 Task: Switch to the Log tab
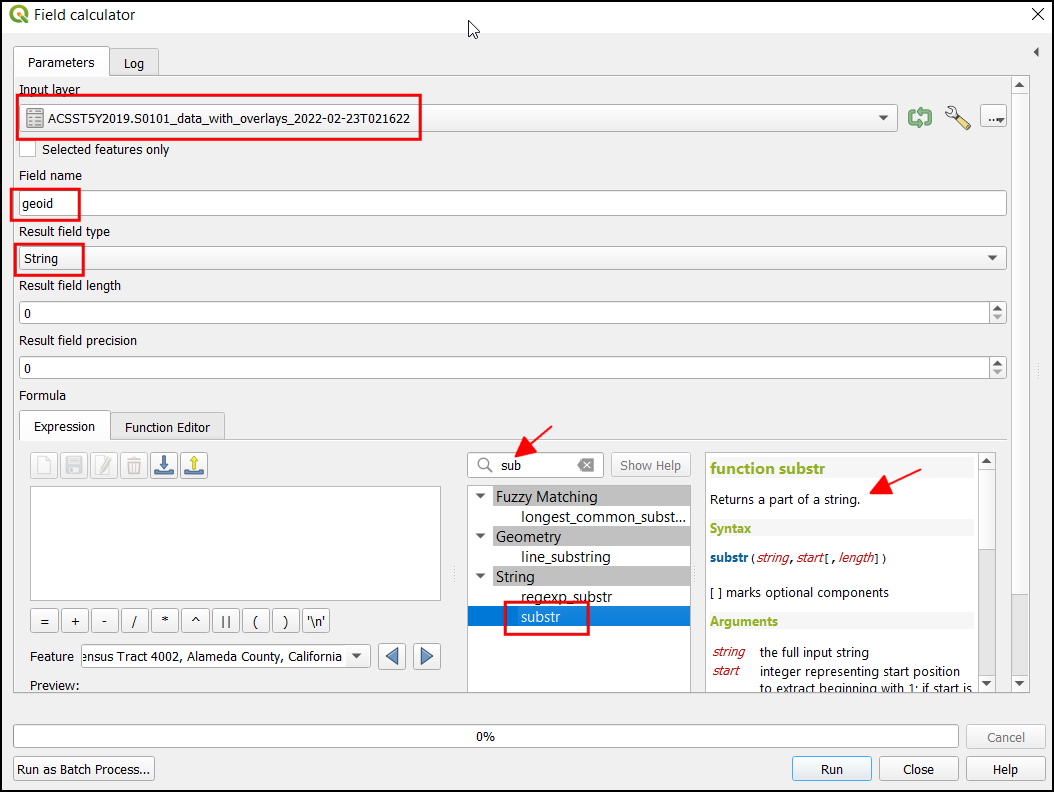134,63
